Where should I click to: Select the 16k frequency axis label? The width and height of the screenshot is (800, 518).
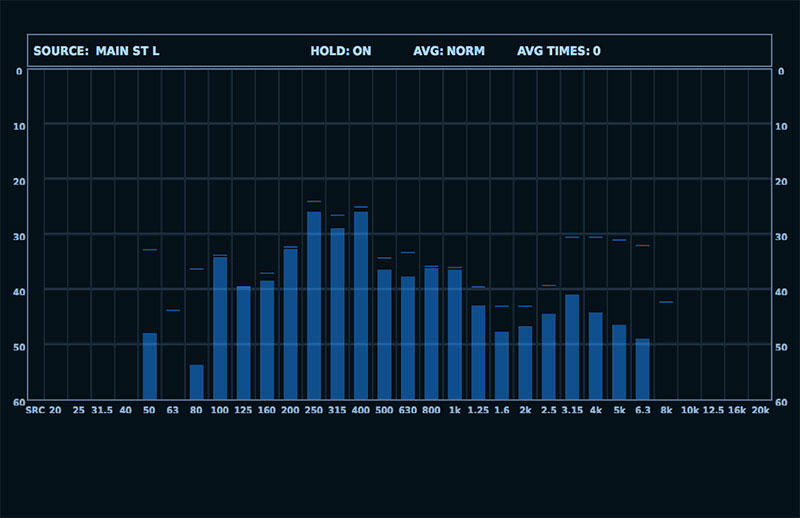[737, 410]
